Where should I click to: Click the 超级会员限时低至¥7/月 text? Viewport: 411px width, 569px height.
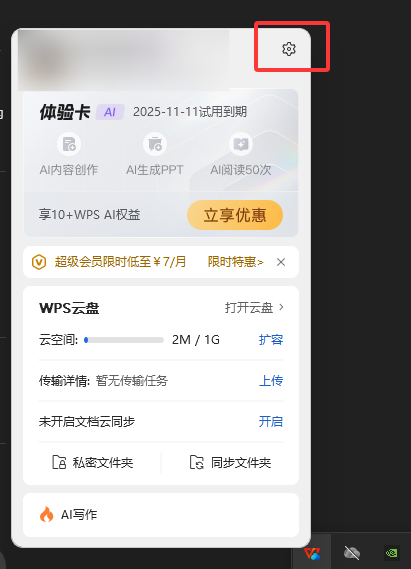click(x=120, y=262)
